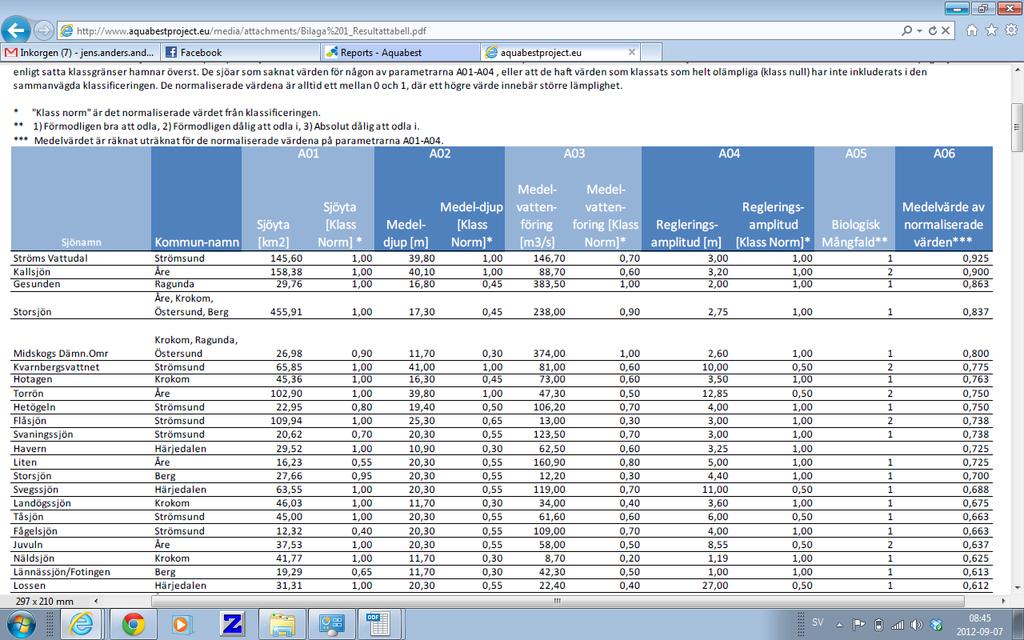The height and width of the screenshot is (640, 1024).
Task: Click the Ragunda municipality cell
Action: 176,285
